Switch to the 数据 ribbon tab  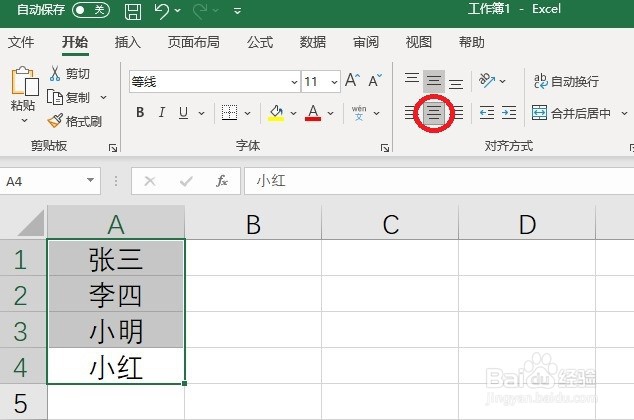pos(313,42)
